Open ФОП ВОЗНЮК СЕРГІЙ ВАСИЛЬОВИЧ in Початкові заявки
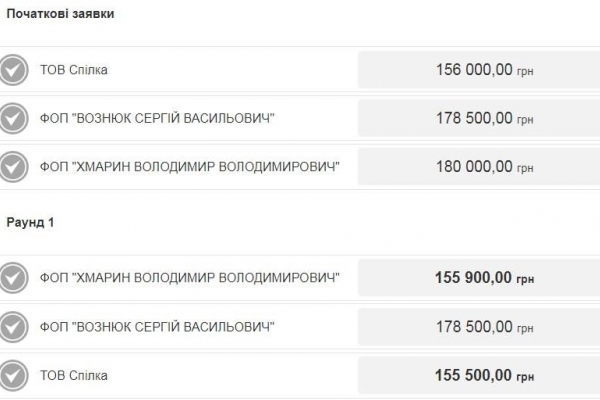Image resolution: width=600 pixels, height=400 pixels. coord(157,119)
